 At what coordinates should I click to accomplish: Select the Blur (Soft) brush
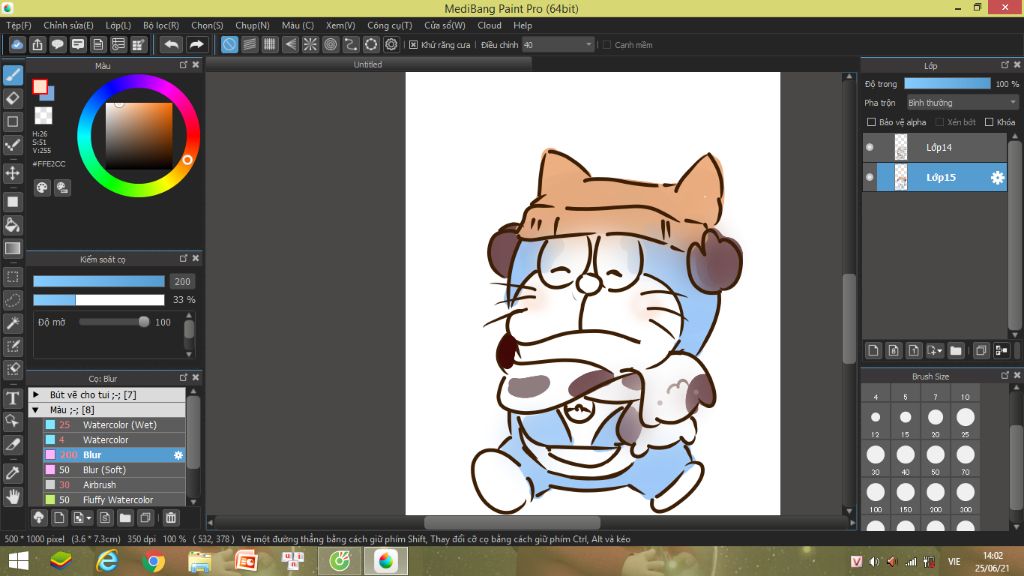pyautogui.click(x=114, y=470)
